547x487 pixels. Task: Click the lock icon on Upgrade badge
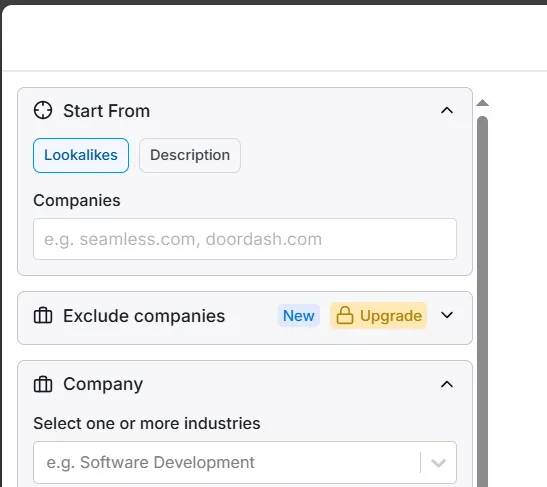tap(345, 315)
